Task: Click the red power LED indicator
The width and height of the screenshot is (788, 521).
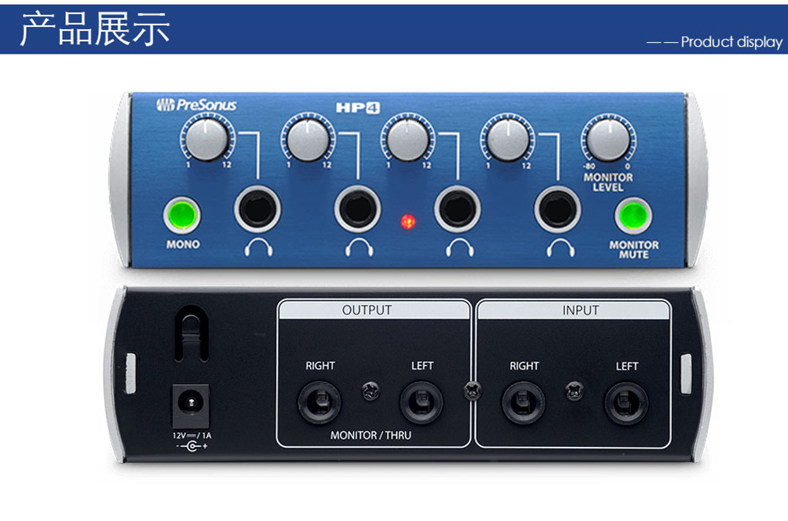Action: pyautogui.click(x=408, y=221)
